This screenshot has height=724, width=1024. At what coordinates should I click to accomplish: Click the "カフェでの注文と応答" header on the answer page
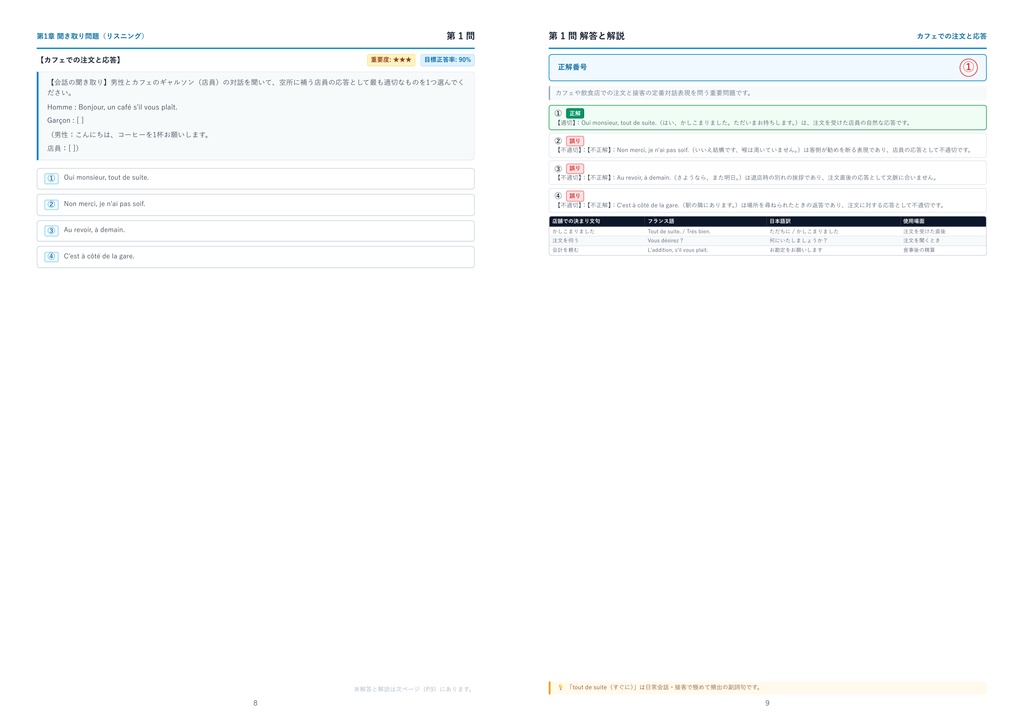click(952, 37)
